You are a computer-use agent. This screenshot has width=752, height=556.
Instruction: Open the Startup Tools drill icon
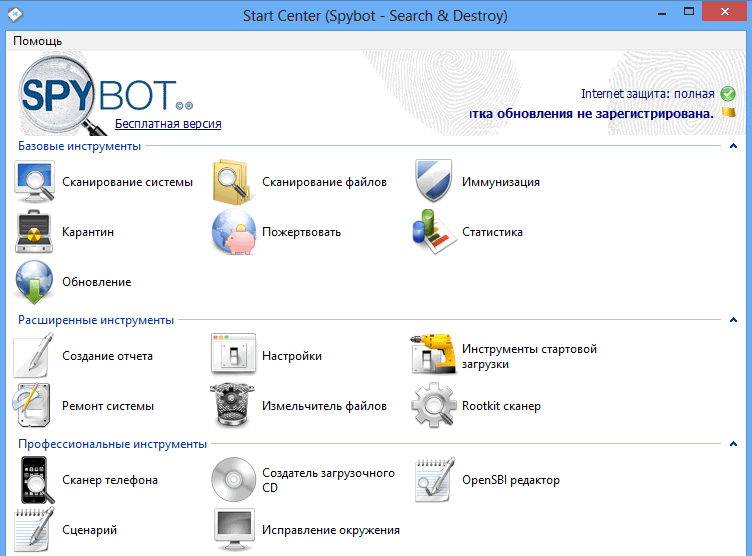pos(434,354)
